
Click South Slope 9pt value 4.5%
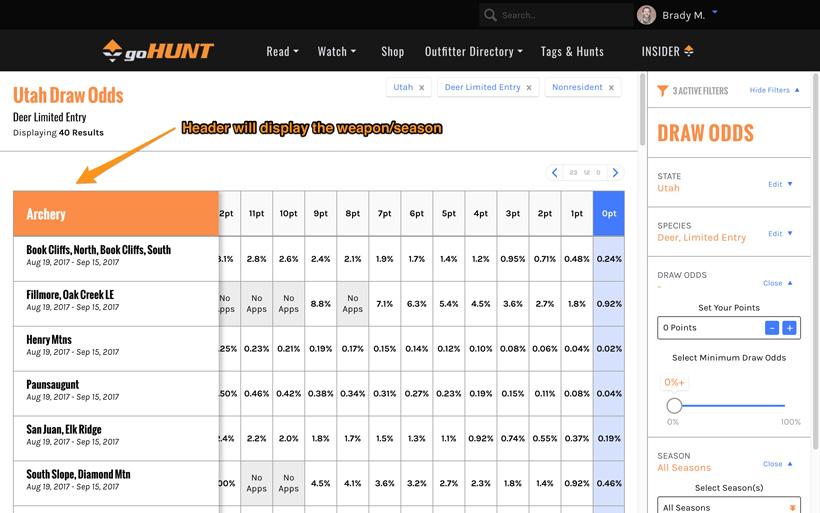coord(321,484)
